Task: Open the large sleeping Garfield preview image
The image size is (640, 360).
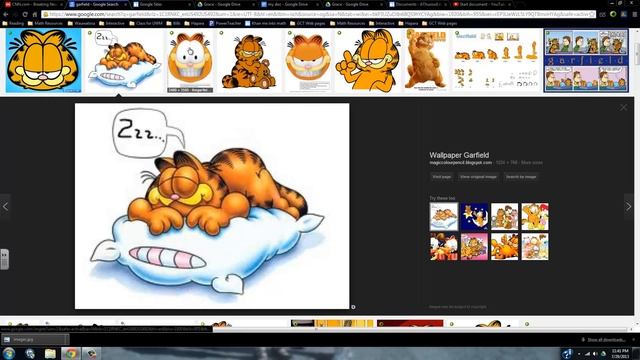Action: 212,206
